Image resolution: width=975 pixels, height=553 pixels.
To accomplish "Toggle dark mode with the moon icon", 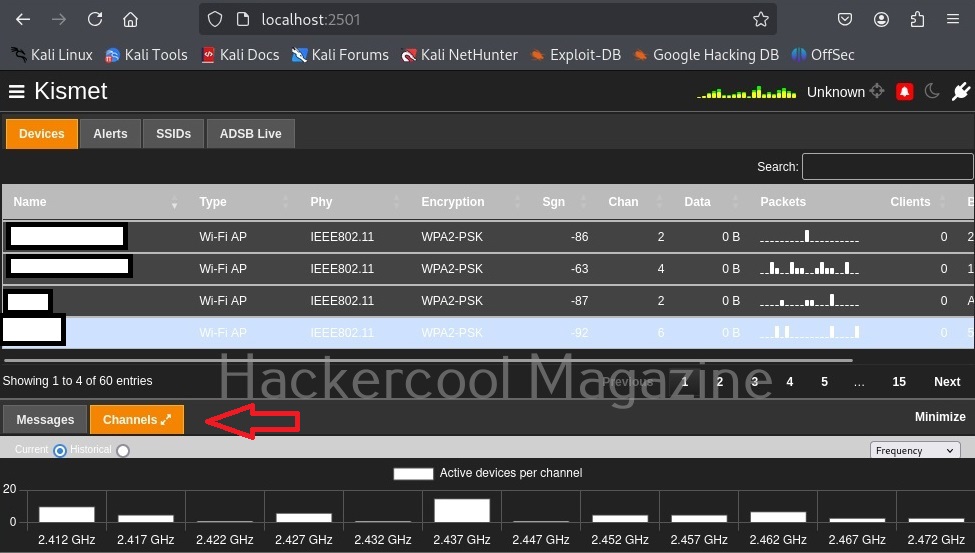I will click(931, 91).
